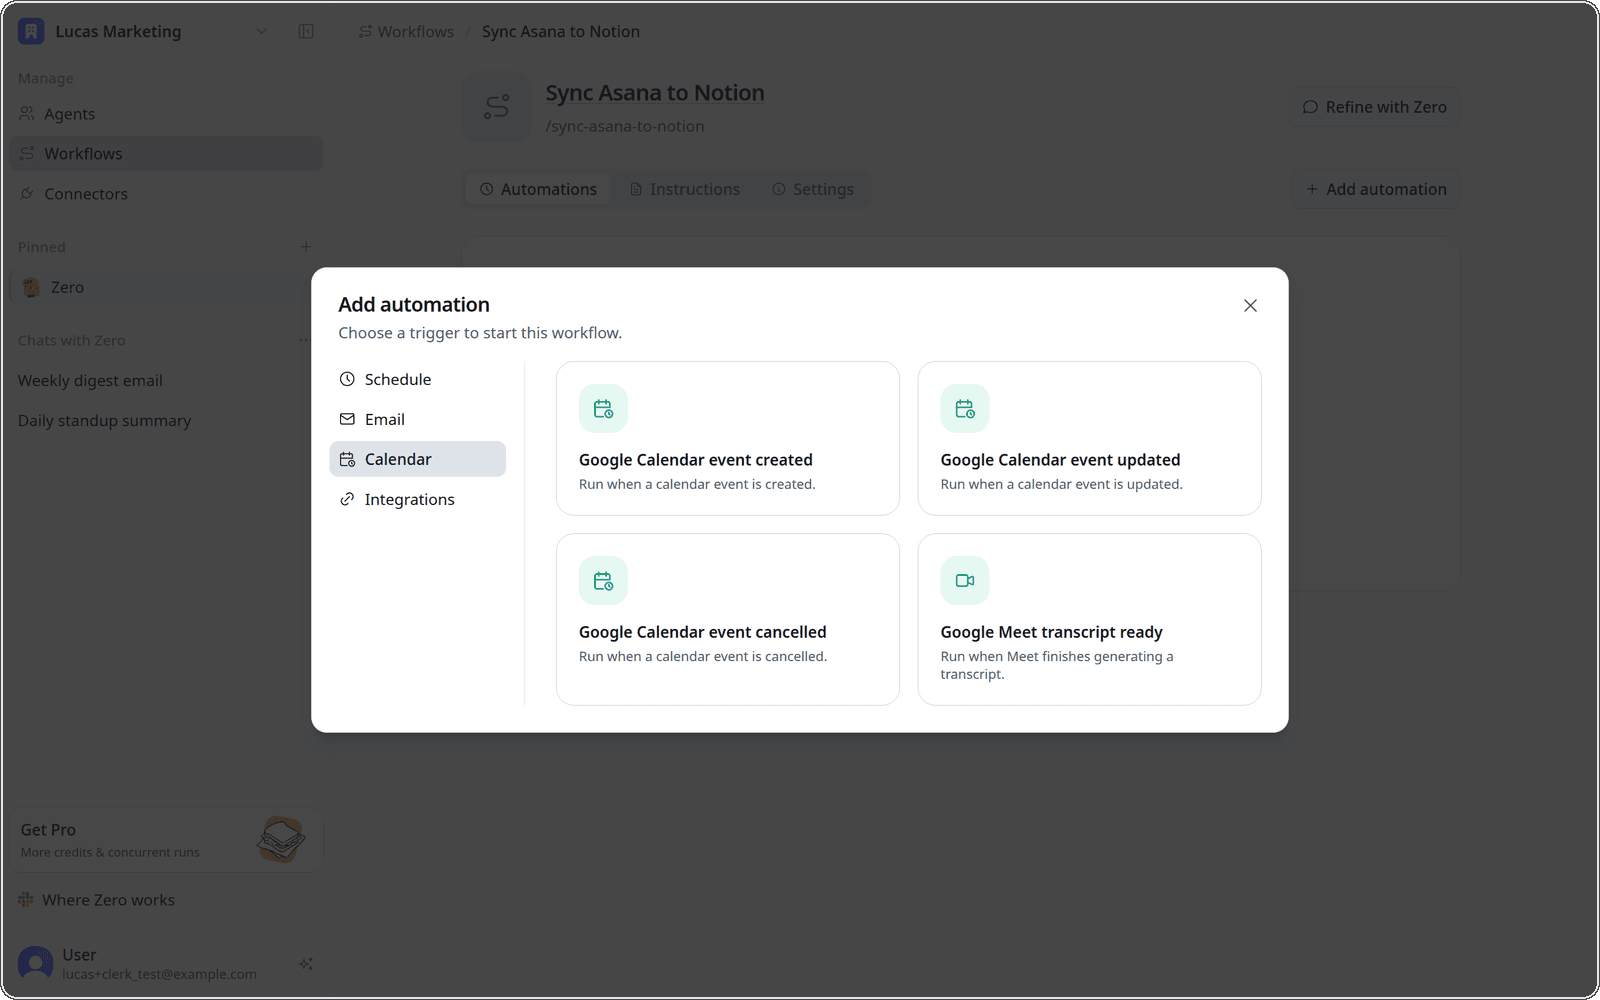Viewport: 1600px width, 1000px height.
Task: Click the envelope icon beside Email
Action: 347,419
